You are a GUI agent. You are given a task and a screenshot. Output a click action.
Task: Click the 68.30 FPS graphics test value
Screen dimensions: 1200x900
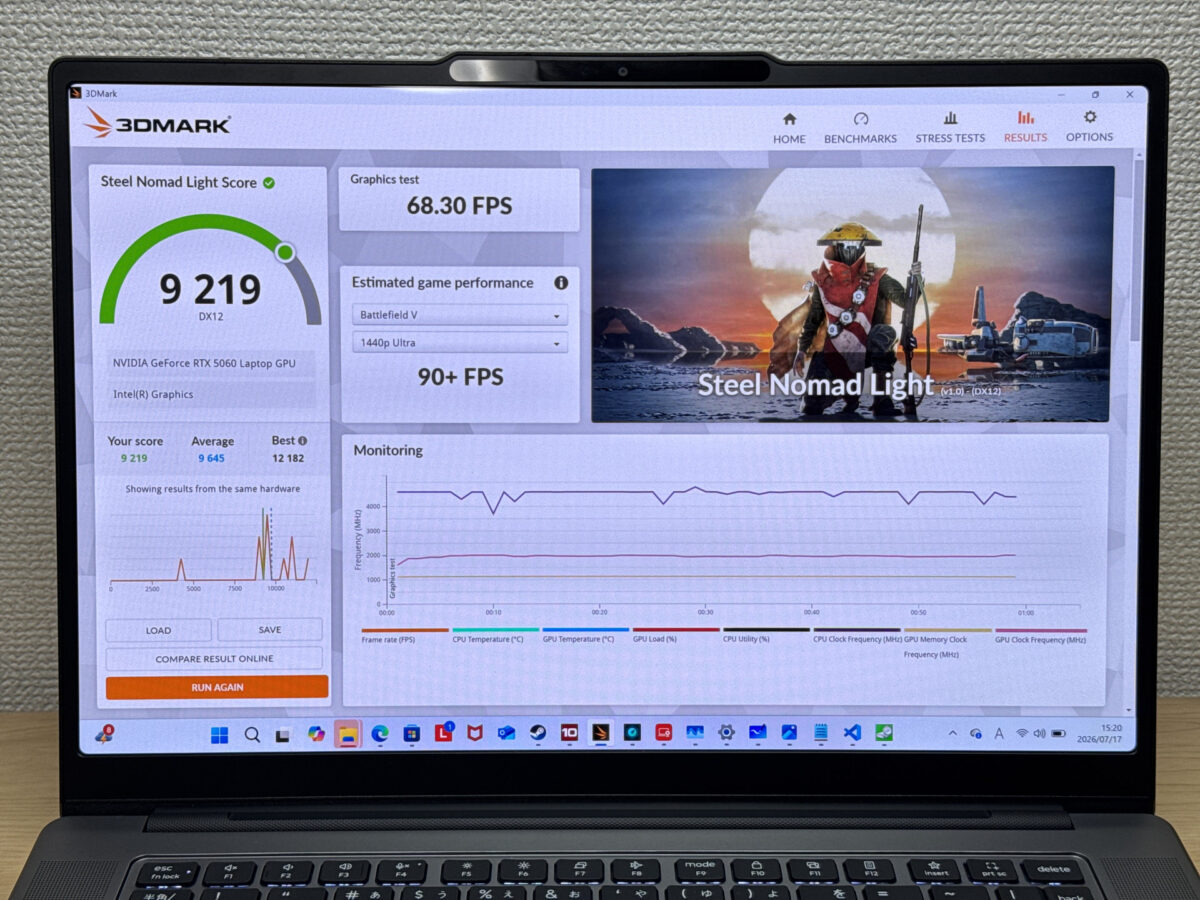(459, 206)
